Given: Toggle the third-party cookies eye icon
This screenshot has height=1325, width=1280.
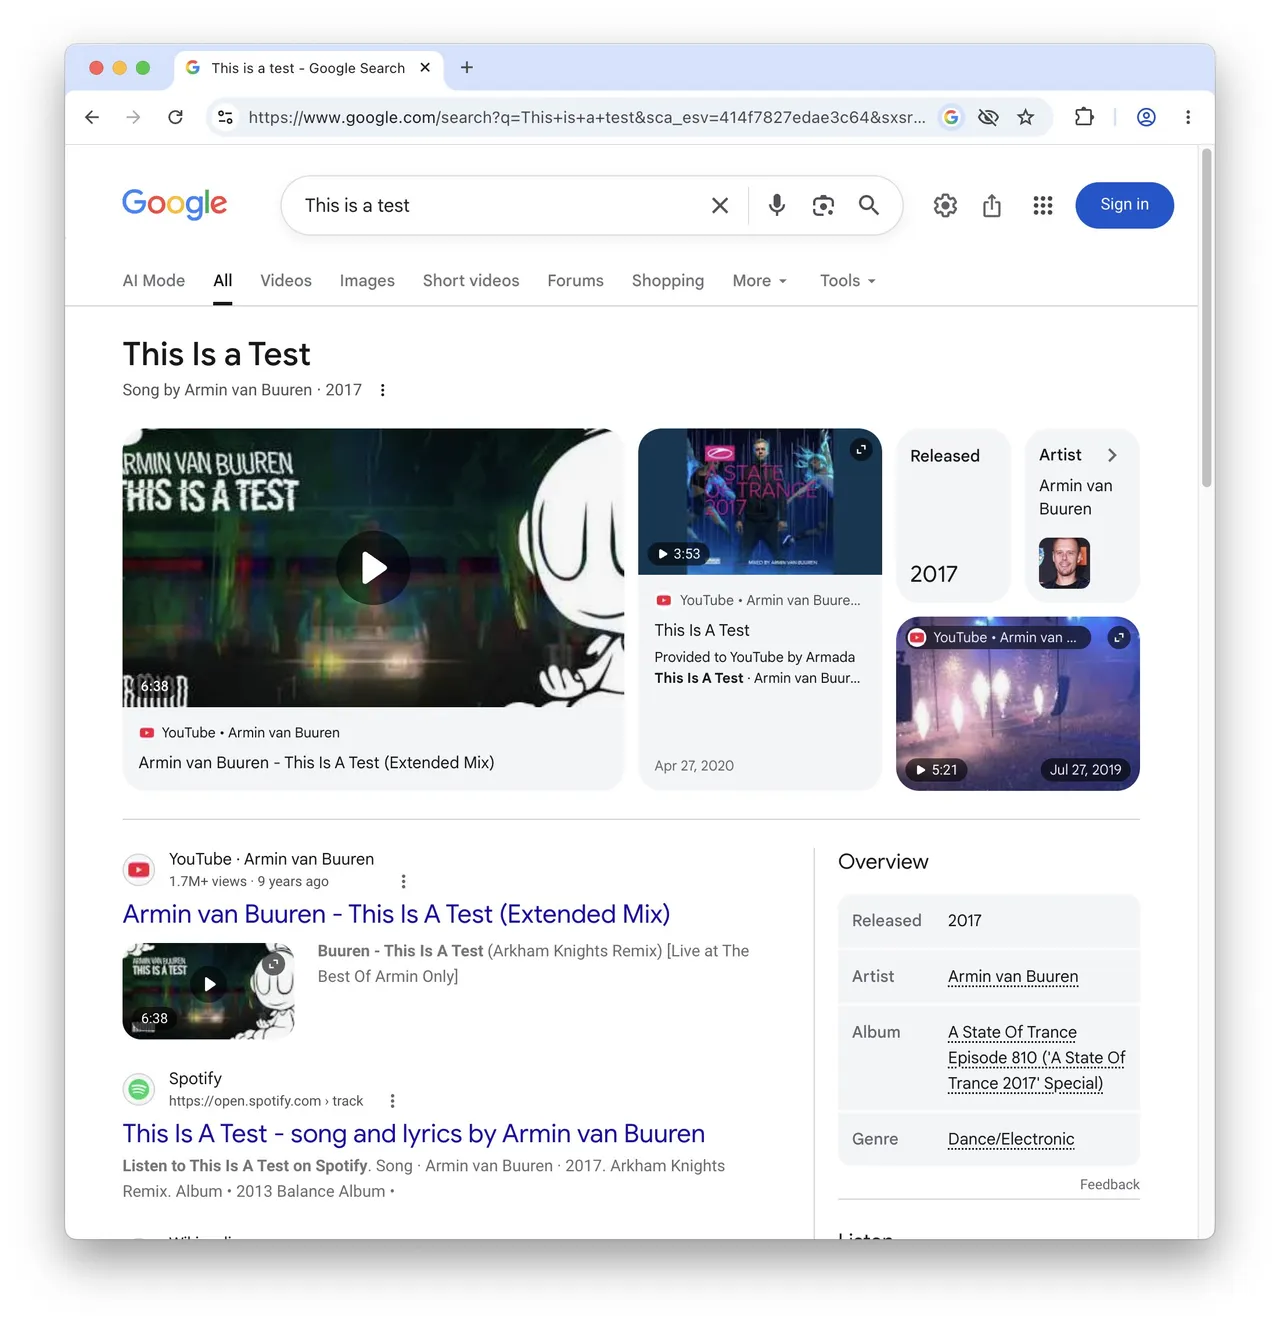Looking at the screenshot, I should click(x=988, y=117).
